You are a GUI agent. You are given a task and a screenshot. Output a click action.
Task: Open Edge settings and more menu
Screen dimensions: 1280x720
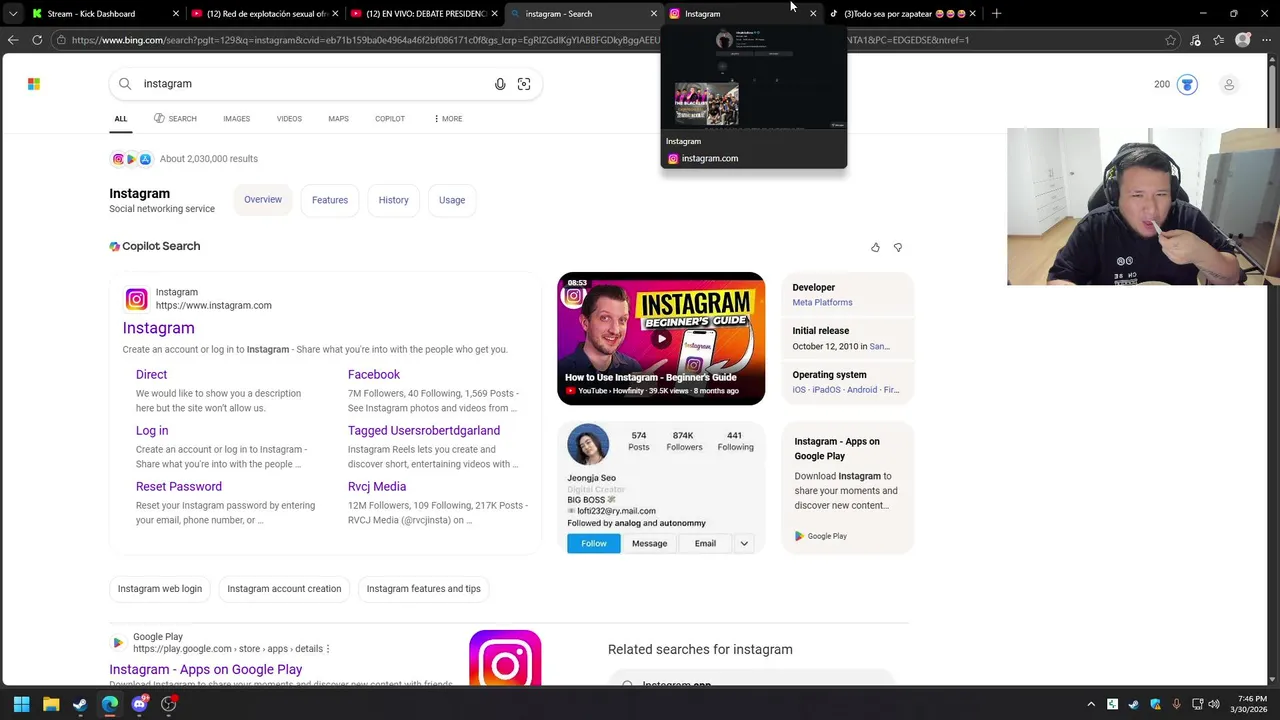(x=1266, y=40)
